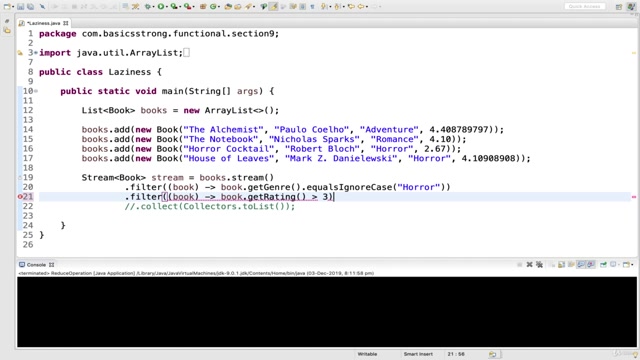Click the 'Writable' status bar entry
The height and width of the screenshot is (360, 640).
click(367, 354)
